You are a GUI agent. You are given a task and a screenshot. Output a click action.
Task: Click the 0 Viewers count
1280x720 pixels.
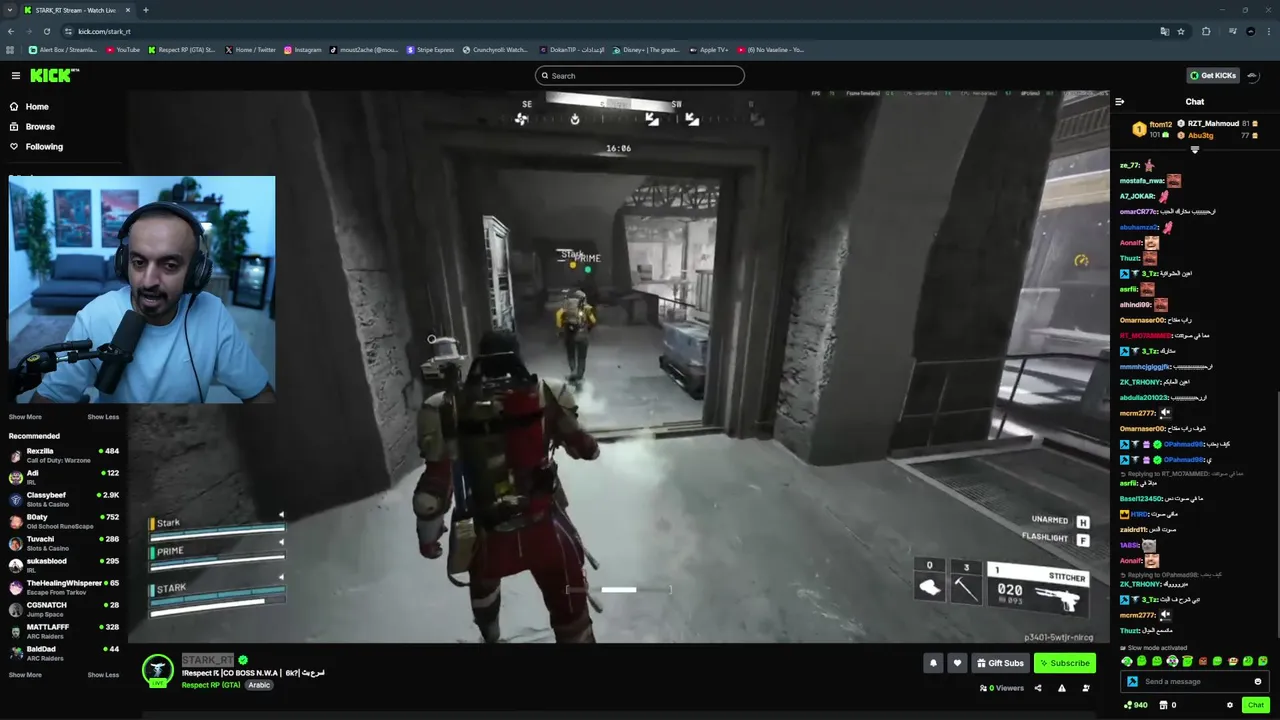click(1001, 688)
